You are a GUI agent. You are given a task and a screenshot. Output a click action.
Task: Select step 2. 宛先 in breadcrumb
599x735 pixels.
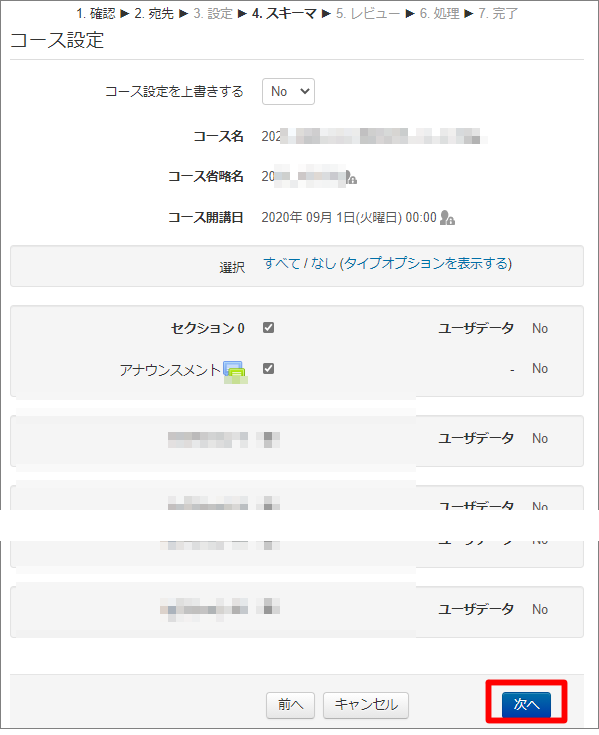click(x=154, y=14)
